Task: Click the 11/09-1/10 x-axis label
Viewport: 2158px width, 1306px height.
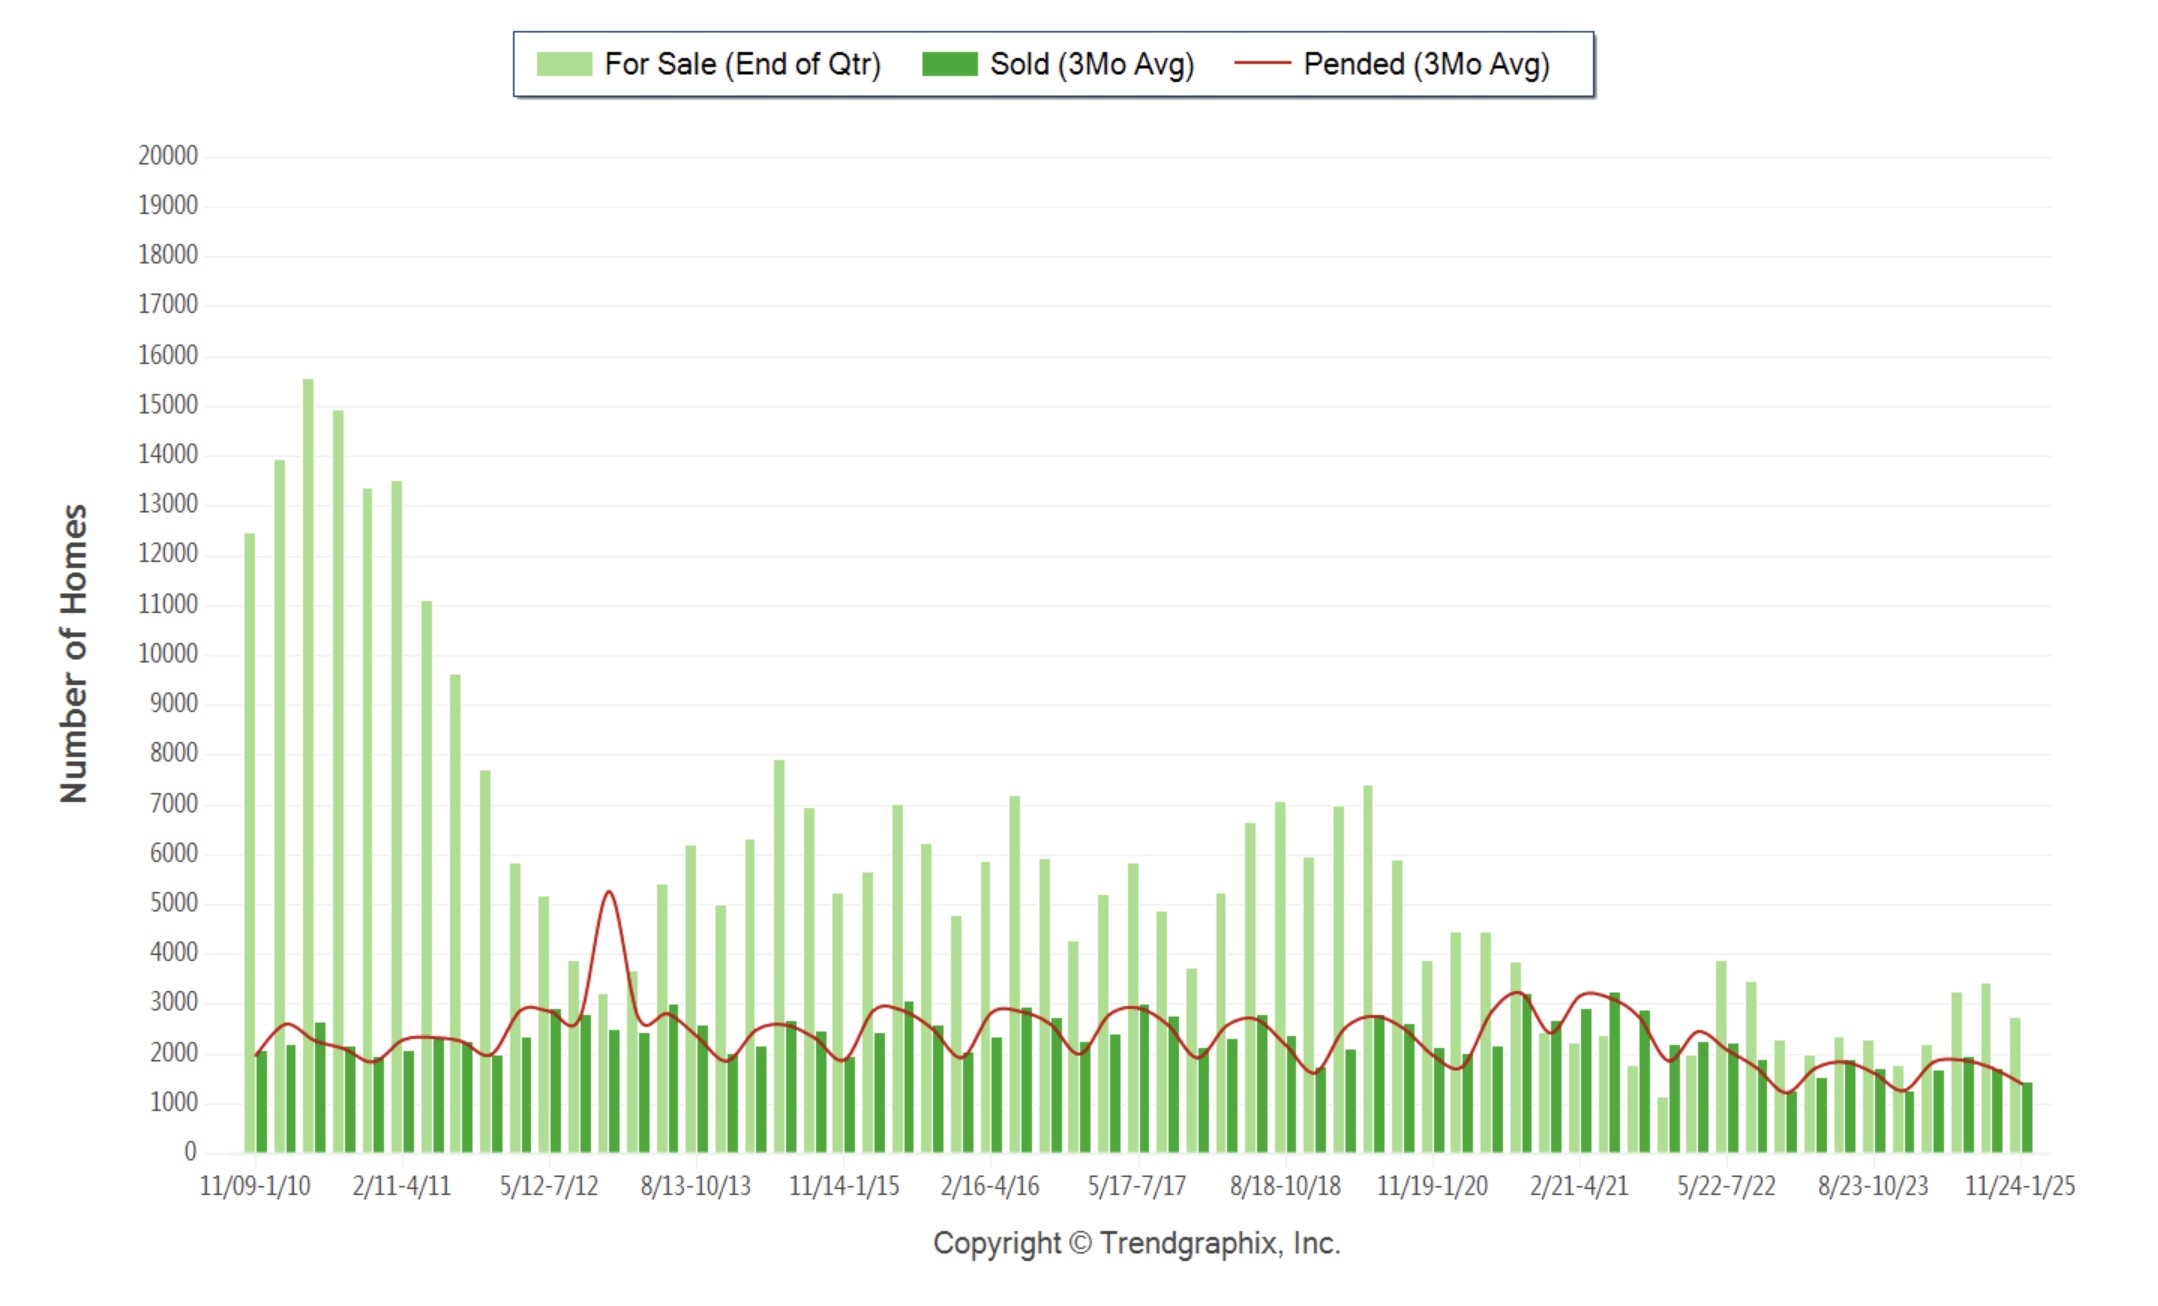Action: [255, 1186]
